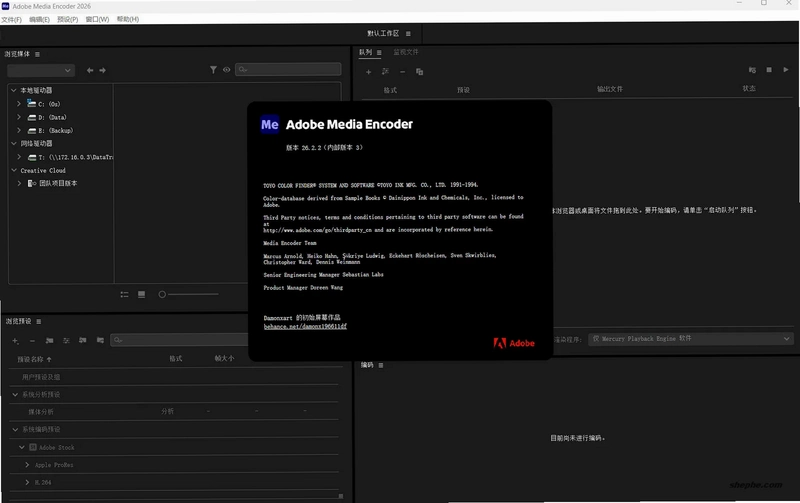Click the media browser search field
The width and height of the screenshot is (800, 503).
(x=288, y=69)
